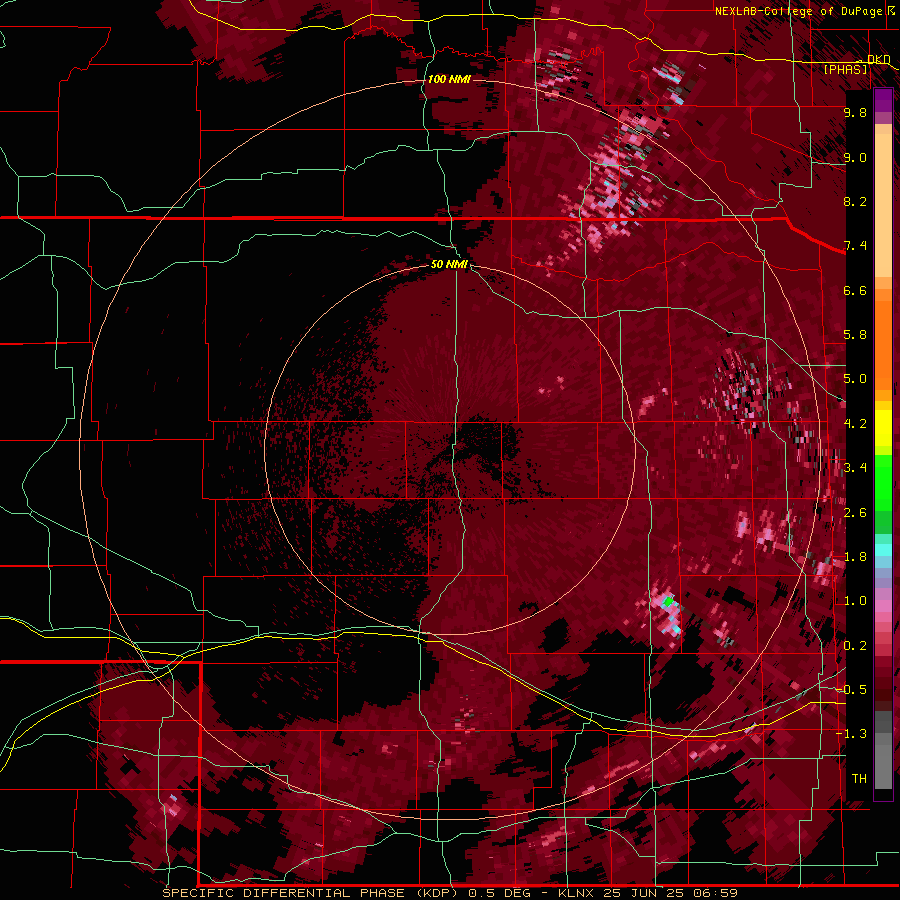Pick the pink segment of the color bar
This screenshot has width=900, height=900.
883,605
